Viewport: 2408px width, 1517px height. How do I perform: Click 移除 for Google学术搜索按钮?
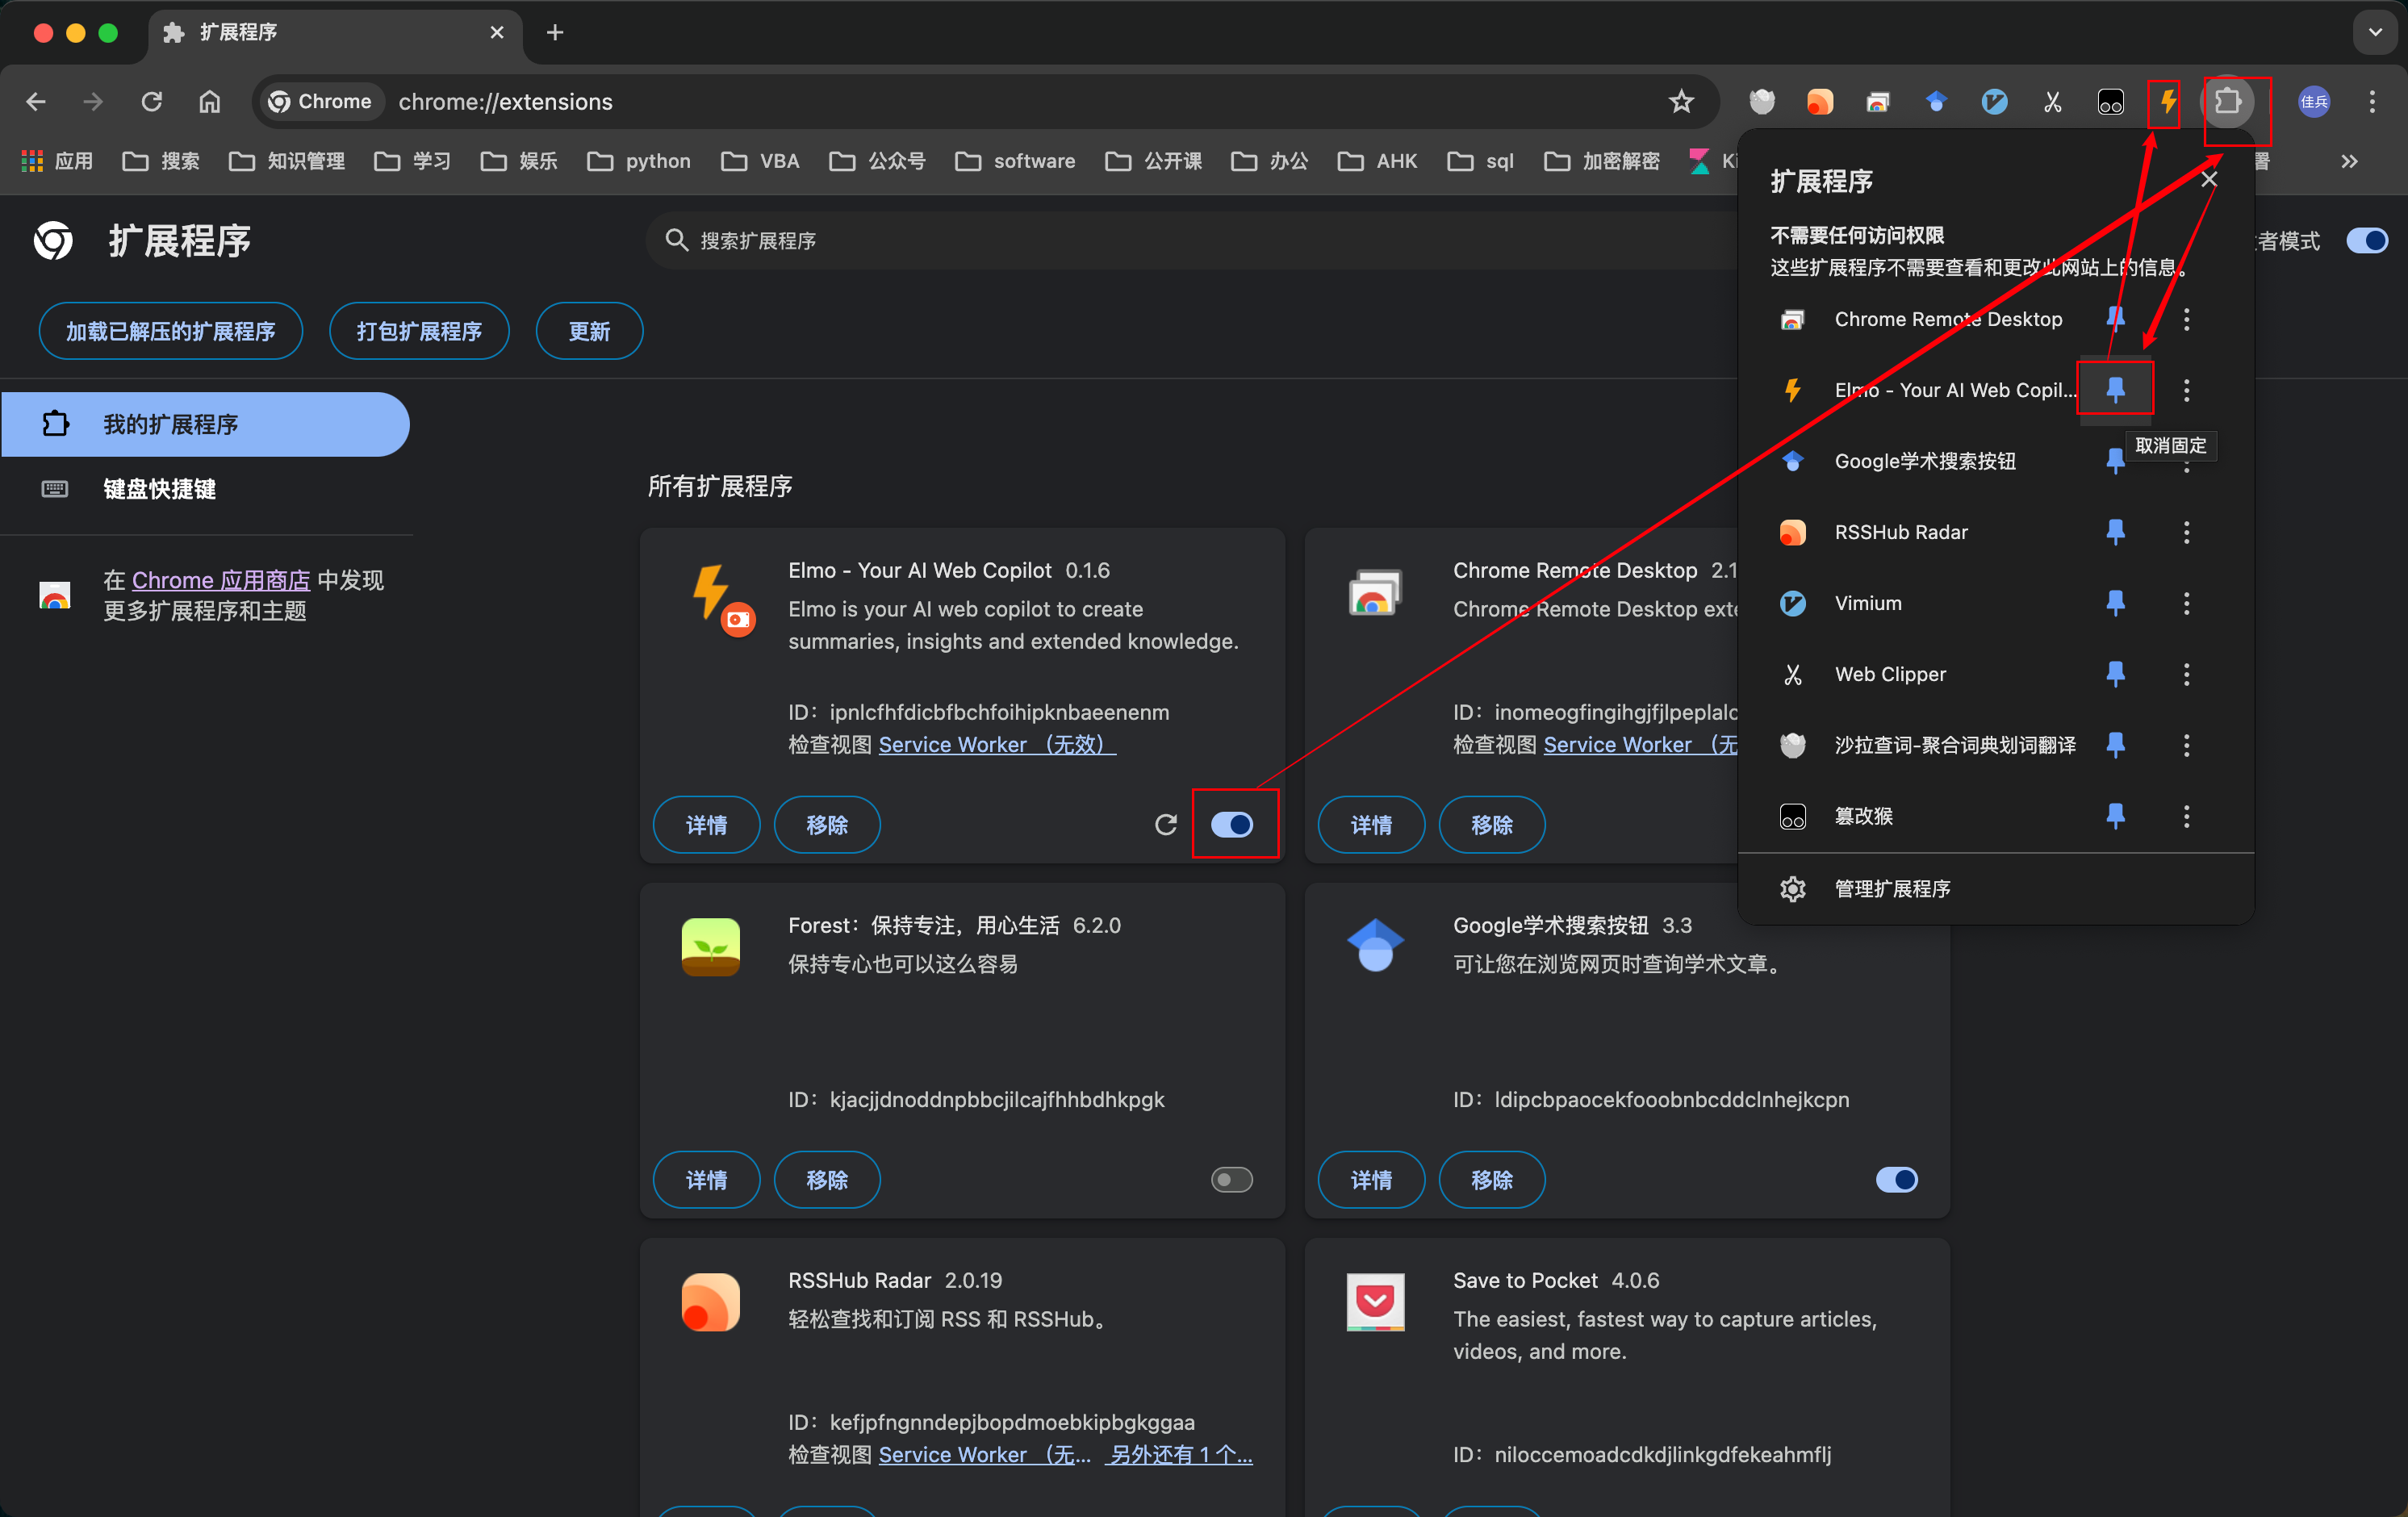pyautogui.click(x=1492, y=1179)
